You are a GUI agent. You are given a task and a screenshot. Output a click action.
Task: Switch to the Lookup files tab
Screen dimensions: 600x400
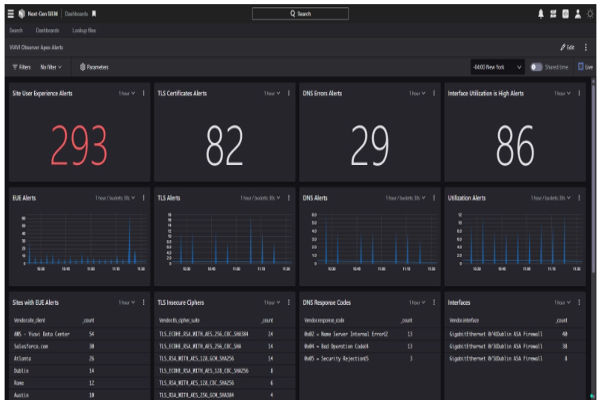tap(84, 31)
